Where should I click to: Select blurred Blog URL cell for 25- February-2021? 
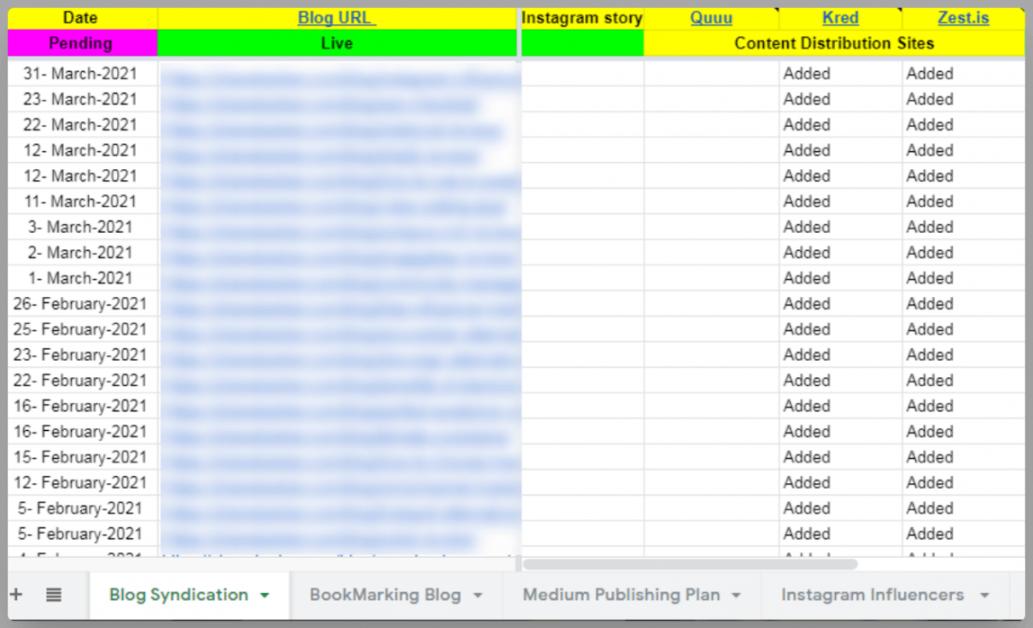(x=337, y=329)
